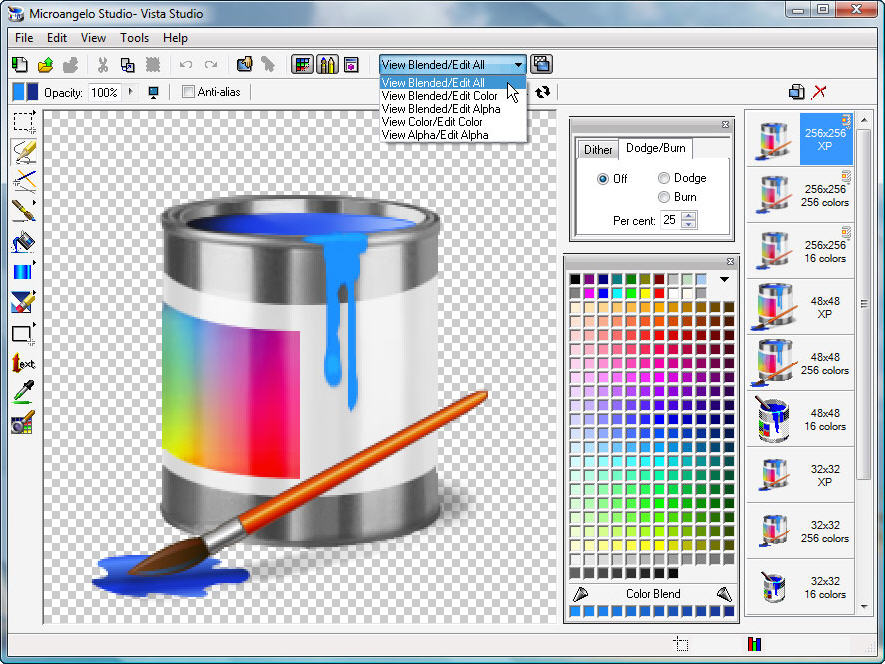Select the rectangular marquee selection tool
Viewport: 885px width, 664px height.
pyautogui.click(x=24, y=123)
